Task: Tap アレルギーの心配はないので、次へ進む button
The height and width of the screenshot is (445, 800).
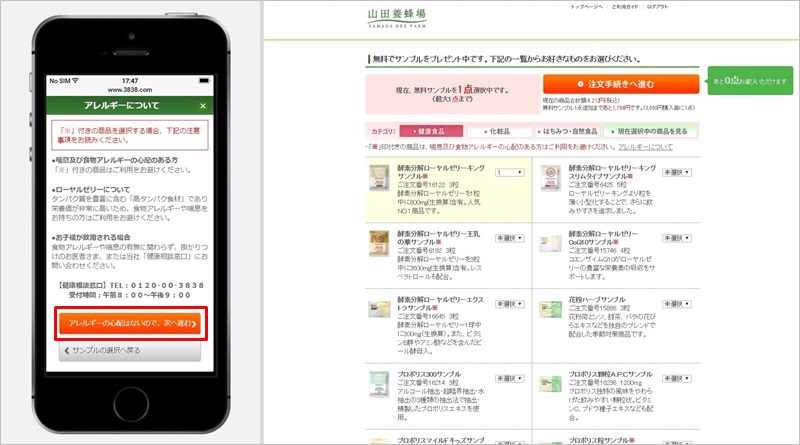Action: pyautogui.click(x=133, y=323)
